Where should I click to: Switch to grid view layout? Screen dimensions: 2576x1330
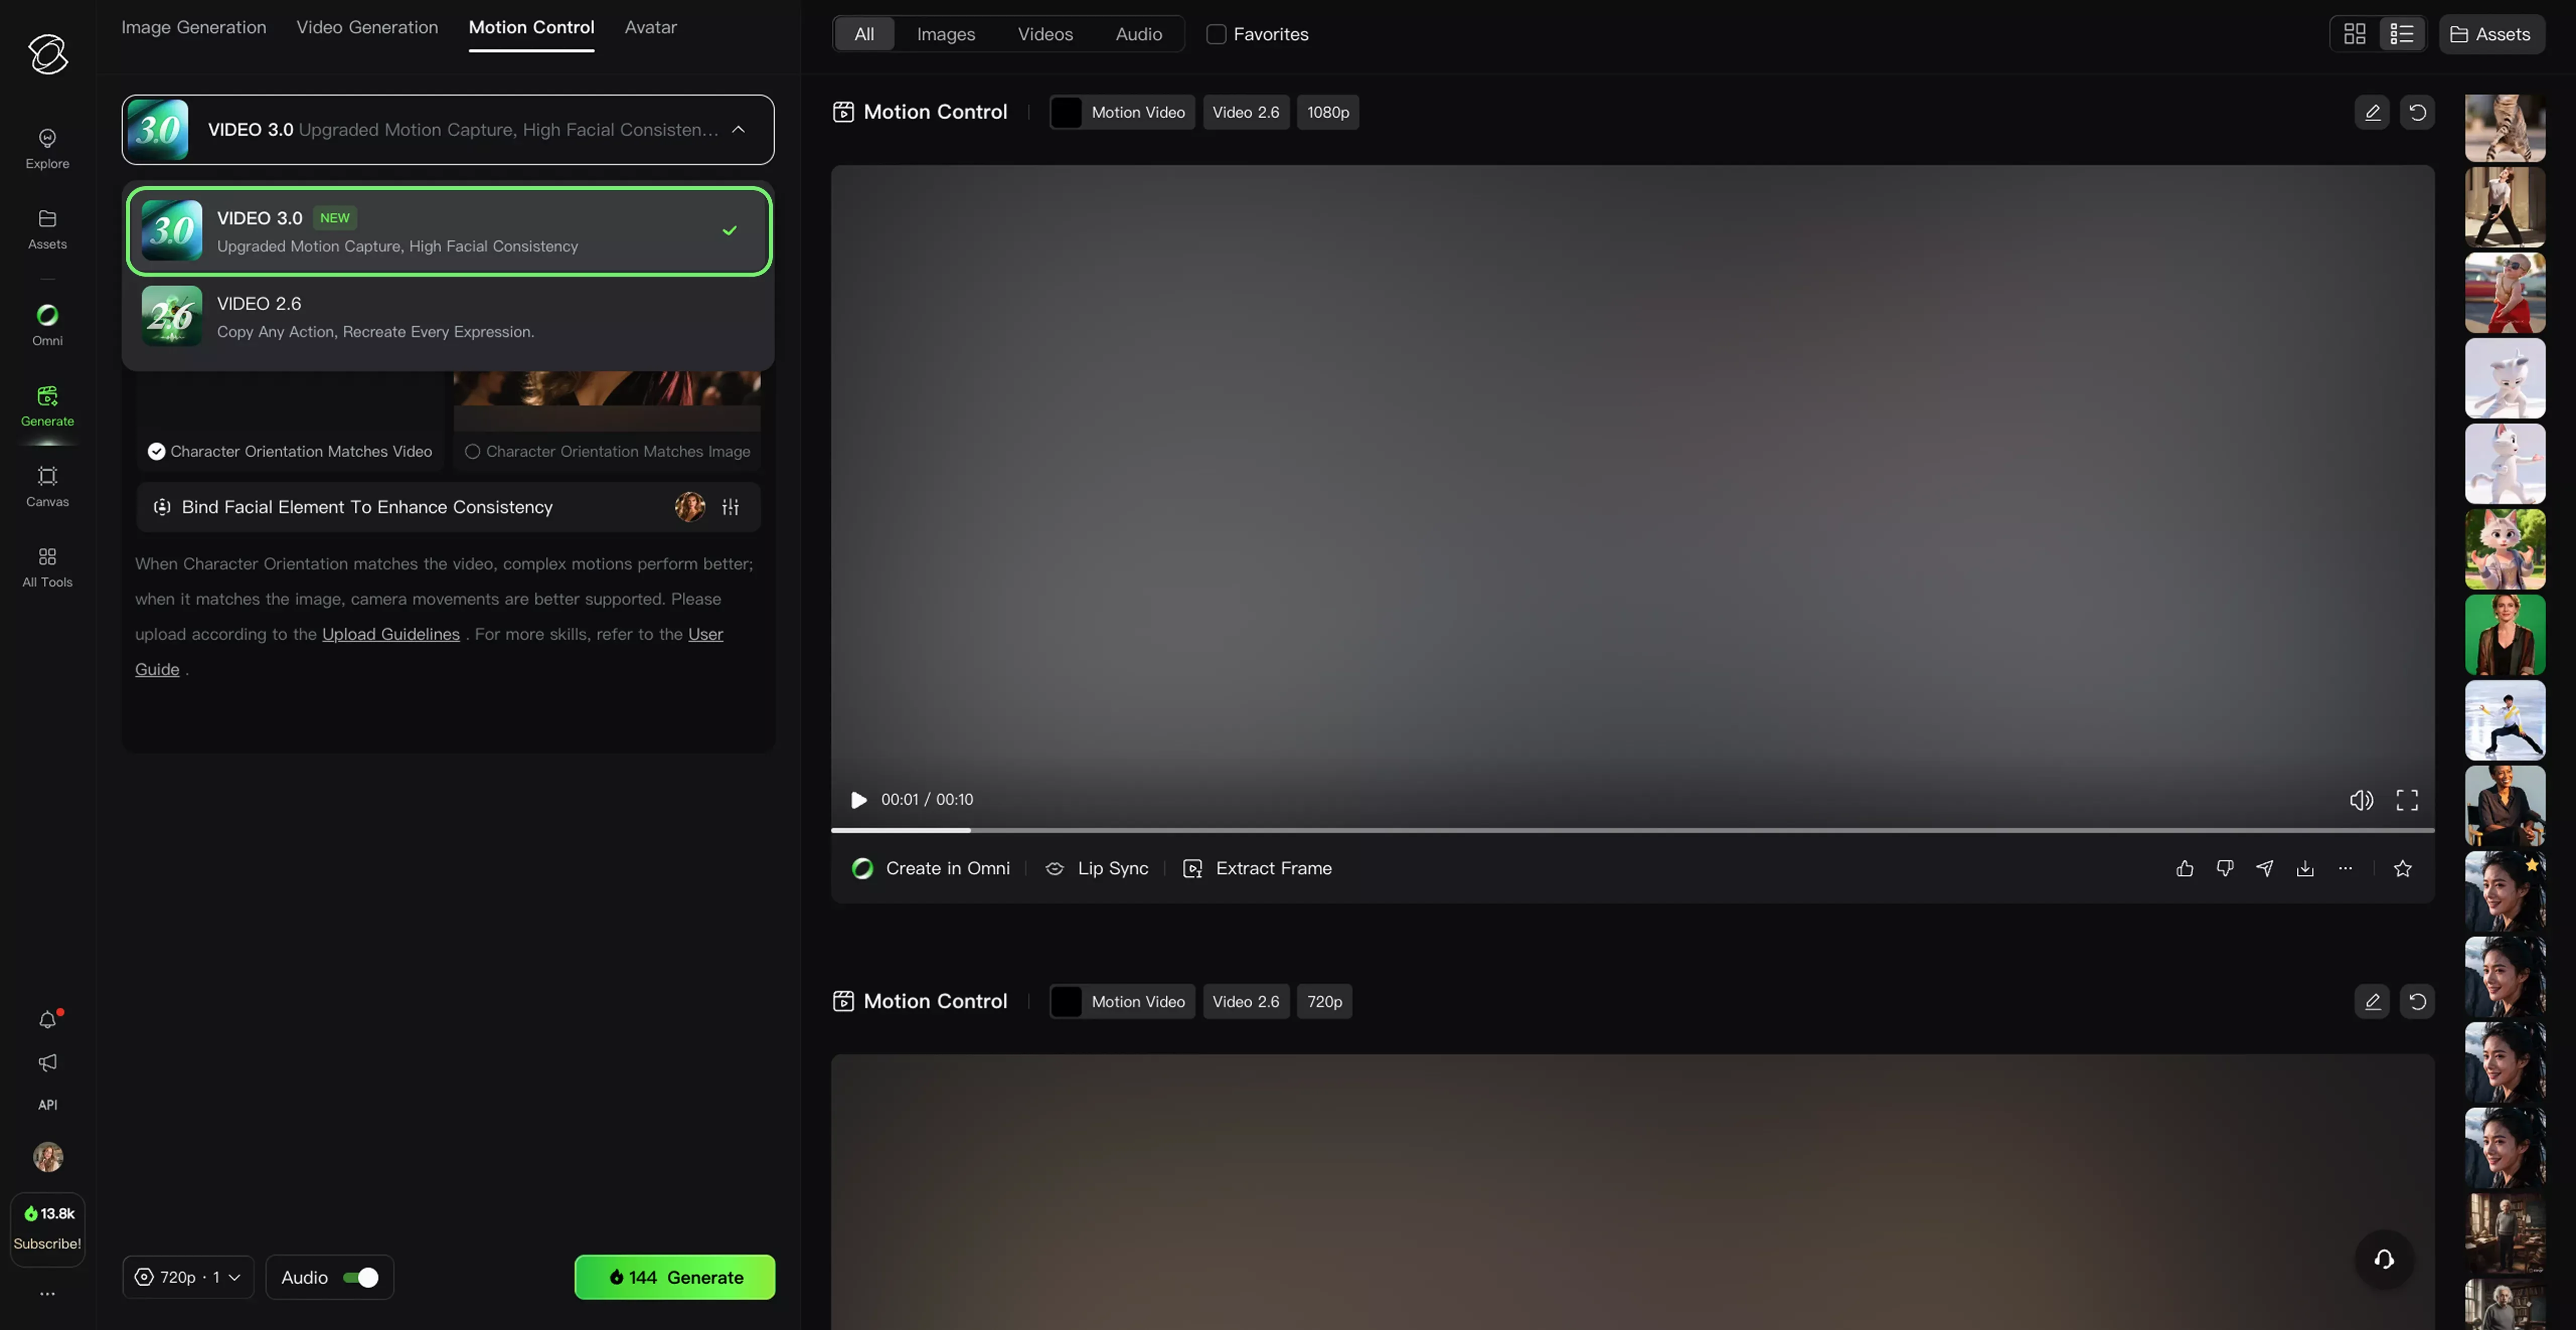tap(2354, 34)
